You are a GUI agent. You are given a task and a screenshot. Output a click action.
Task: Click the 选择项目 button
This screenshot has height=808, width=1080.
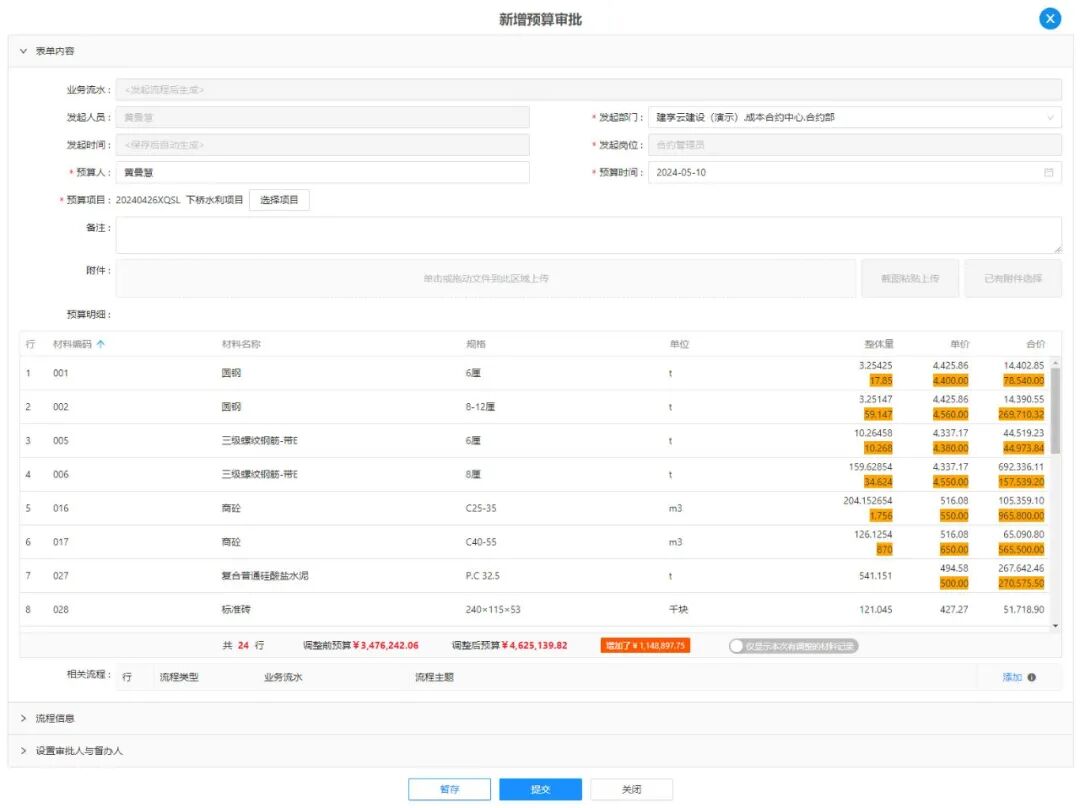click(279, 200)
